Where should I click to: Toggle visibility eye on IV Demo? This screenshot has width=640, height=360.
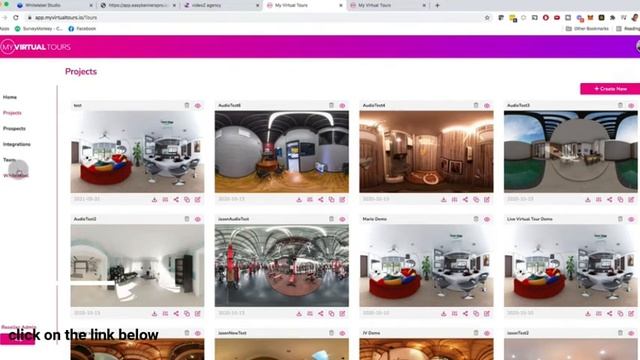(x=487, y=333)
